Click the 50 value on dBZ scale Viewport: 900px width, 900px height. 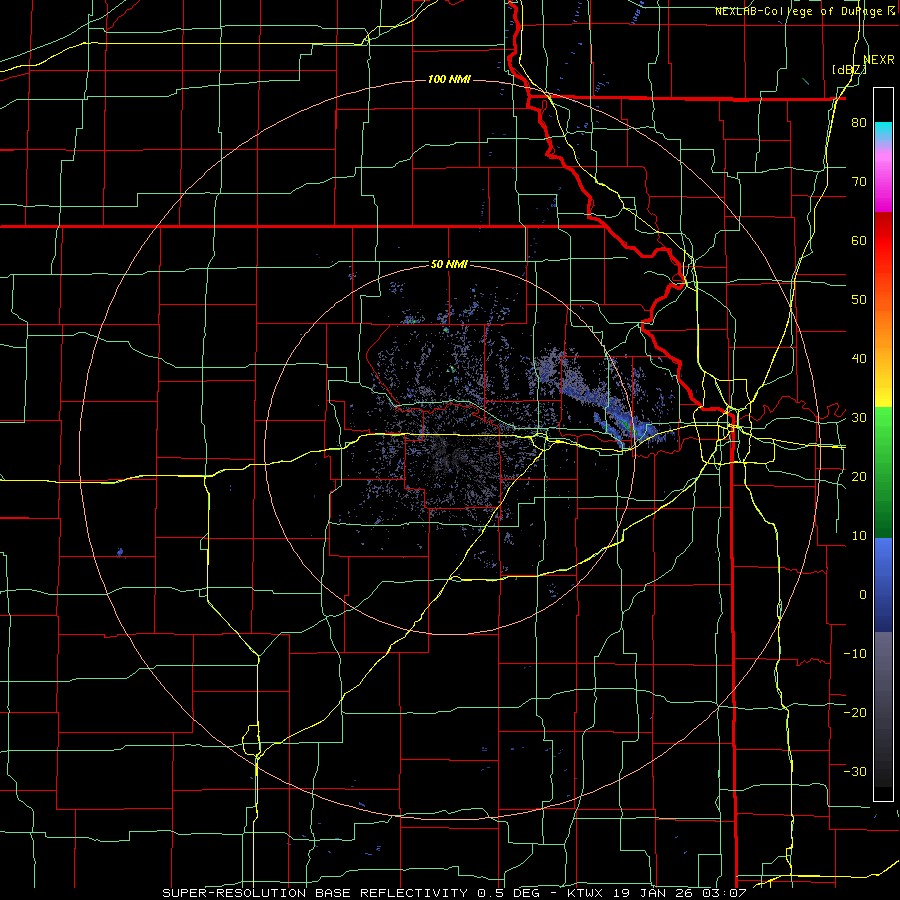click(x=859, y=300)
